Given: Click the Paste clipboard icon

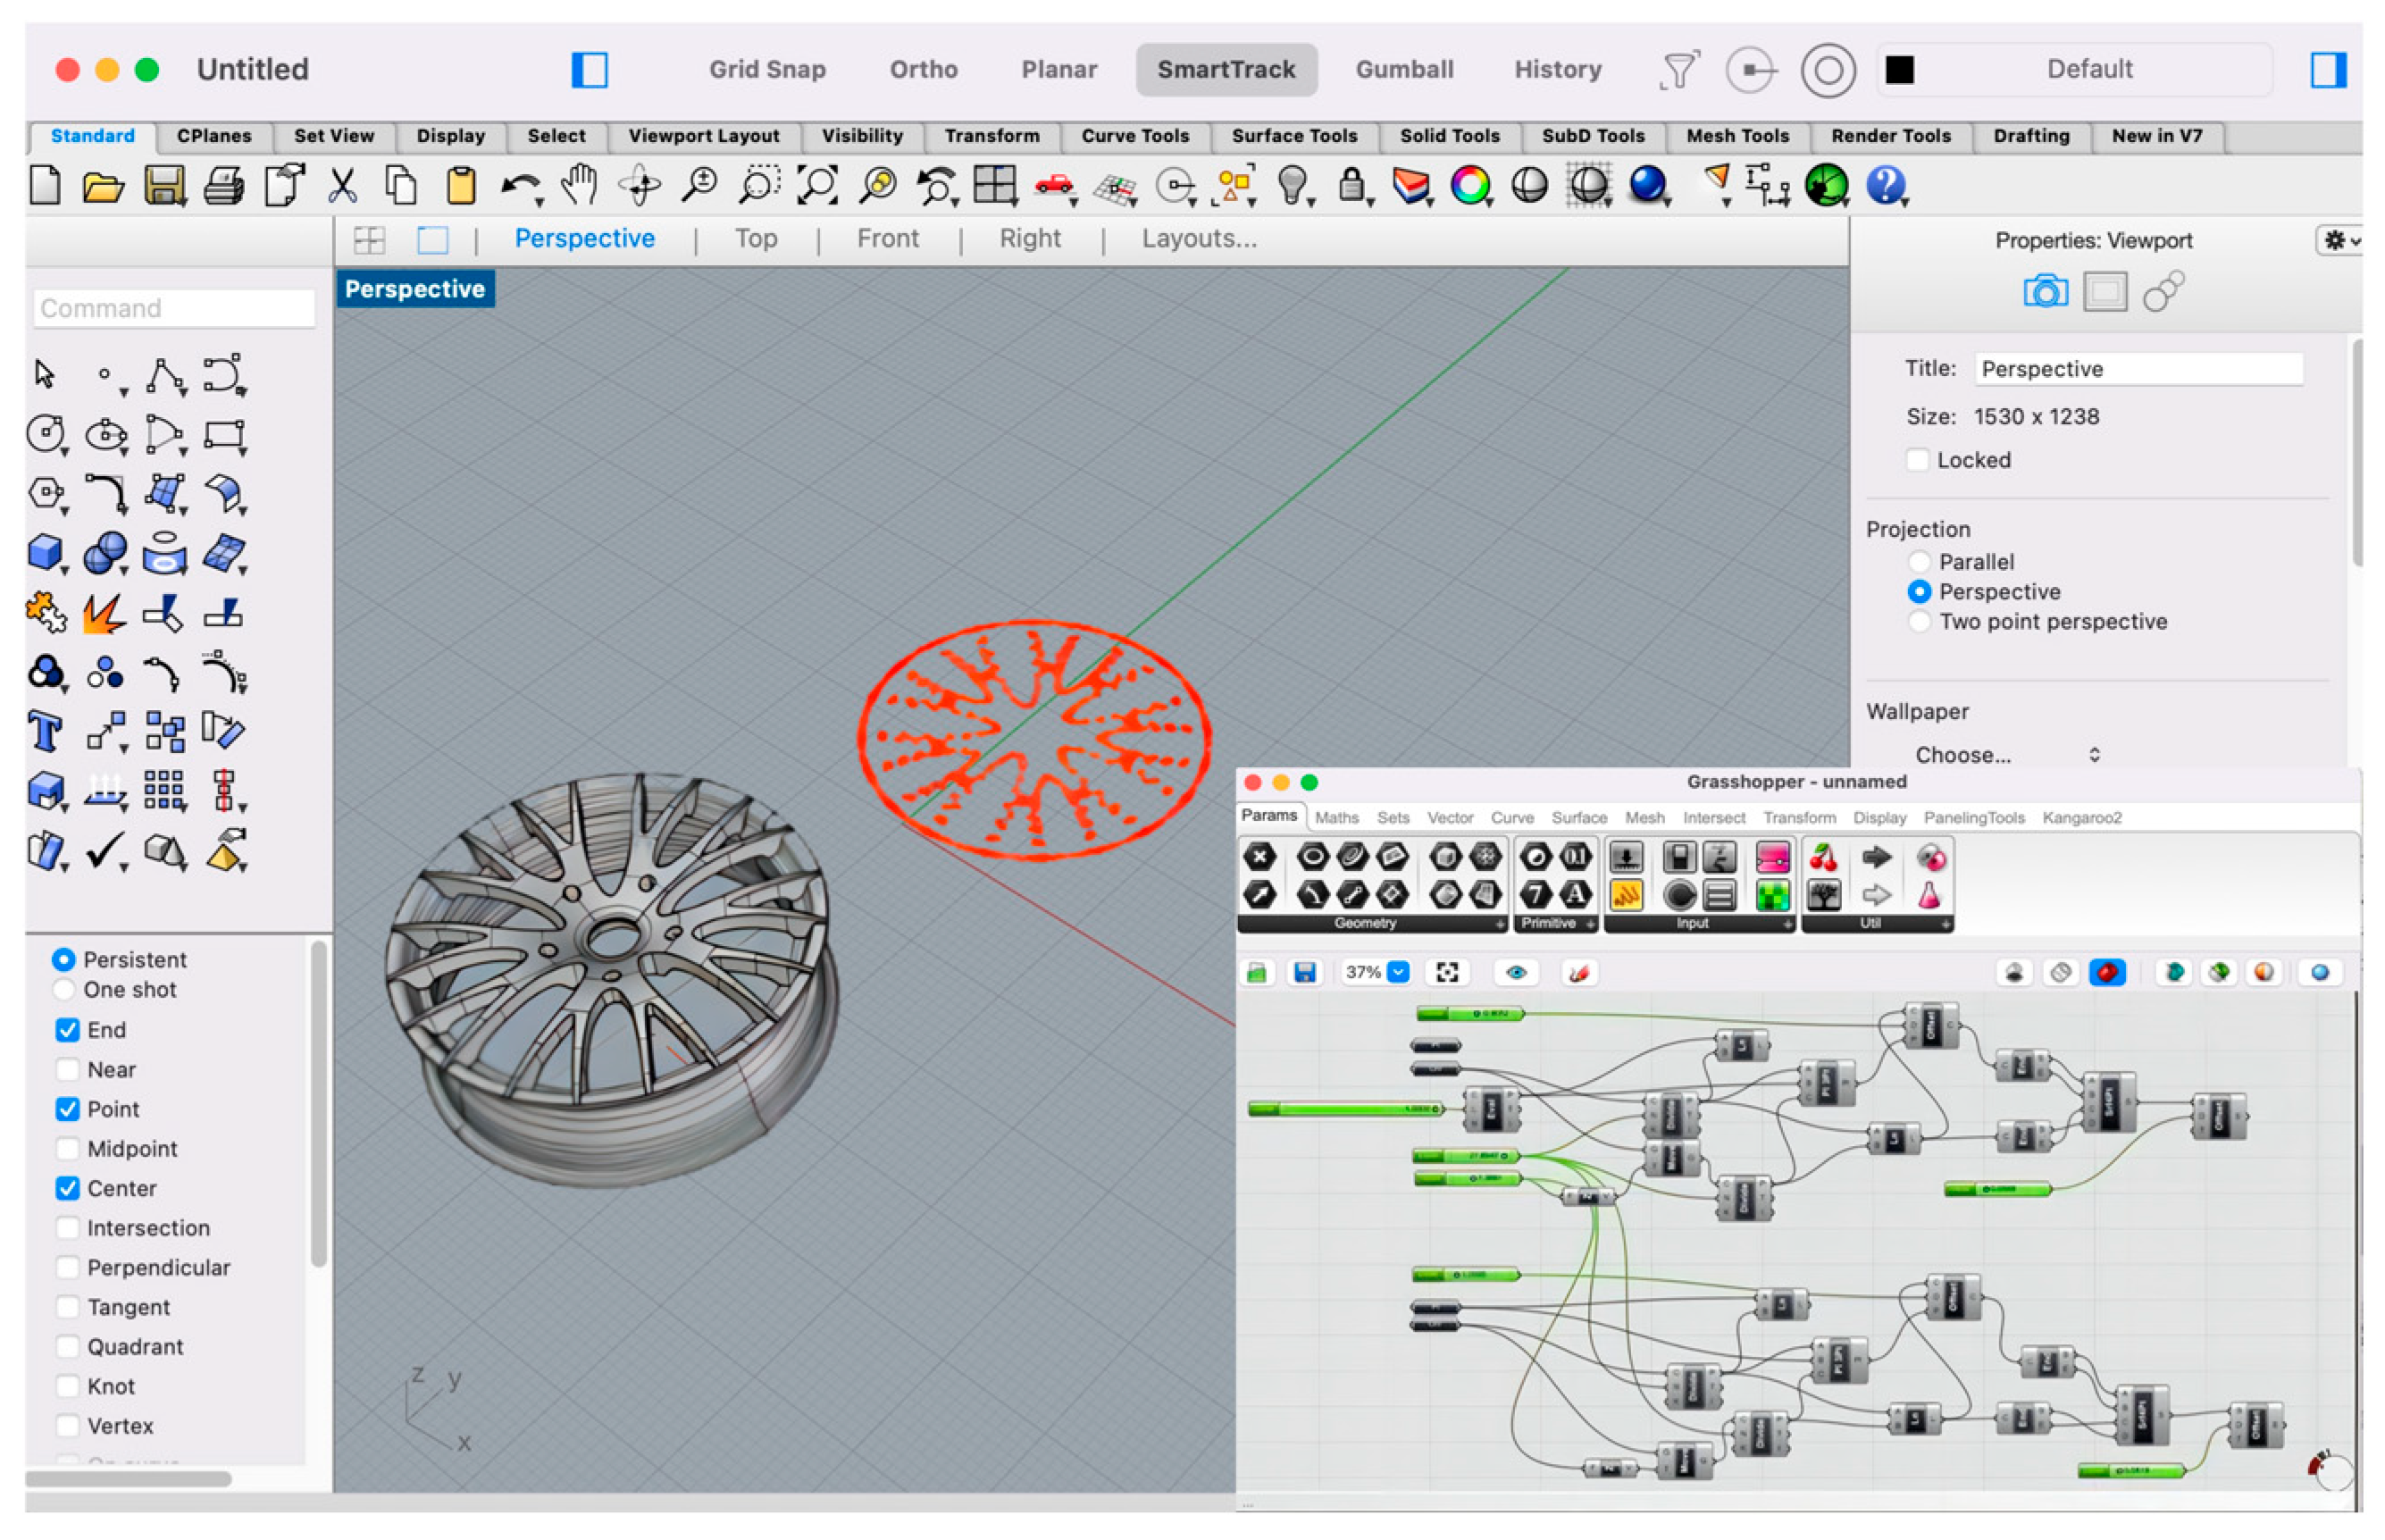Looking at the screenshot, I should [x=460, y=186].
